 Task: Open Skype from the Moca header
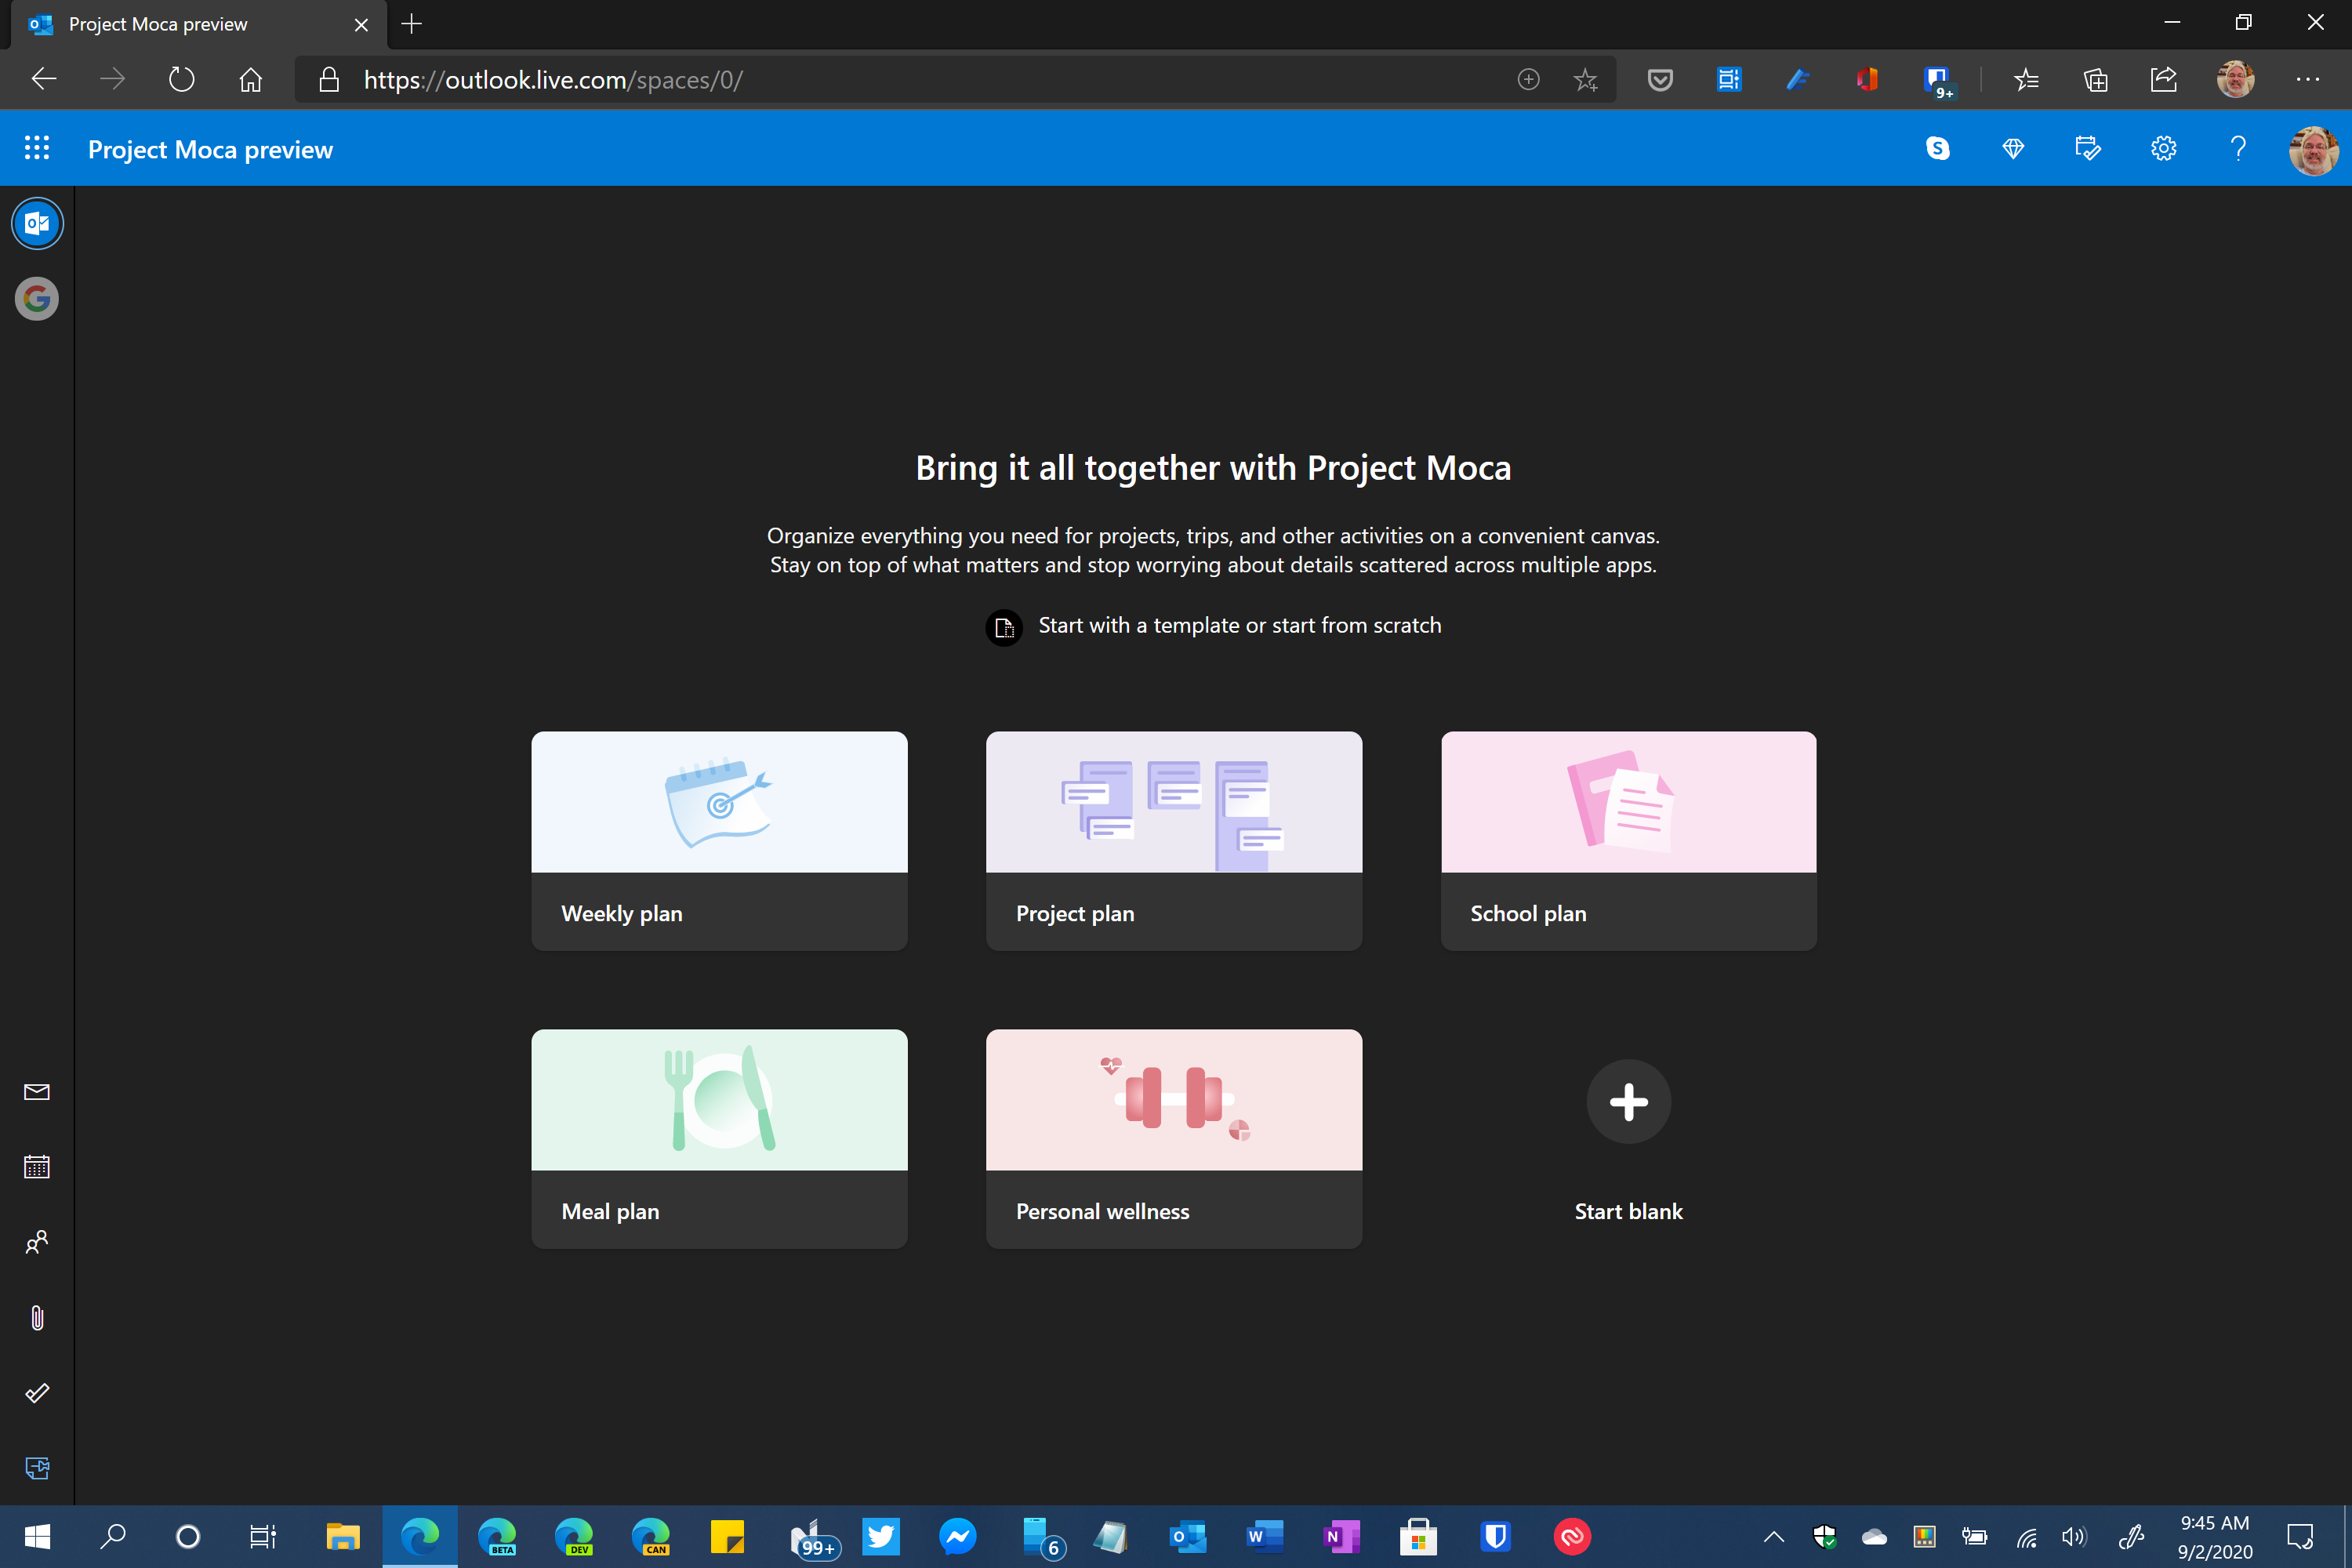tap(1938, 148)
